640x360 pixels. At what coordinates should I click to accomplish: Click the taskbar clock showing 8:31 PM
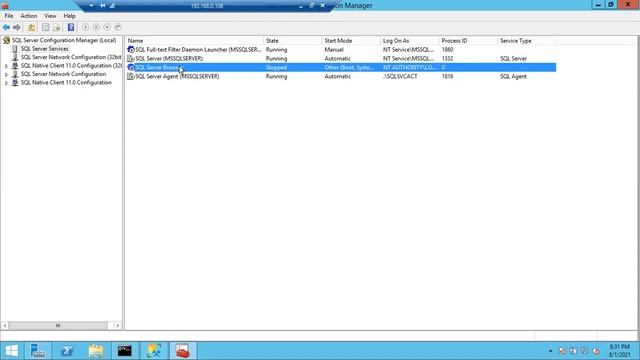tap(620, 351)
